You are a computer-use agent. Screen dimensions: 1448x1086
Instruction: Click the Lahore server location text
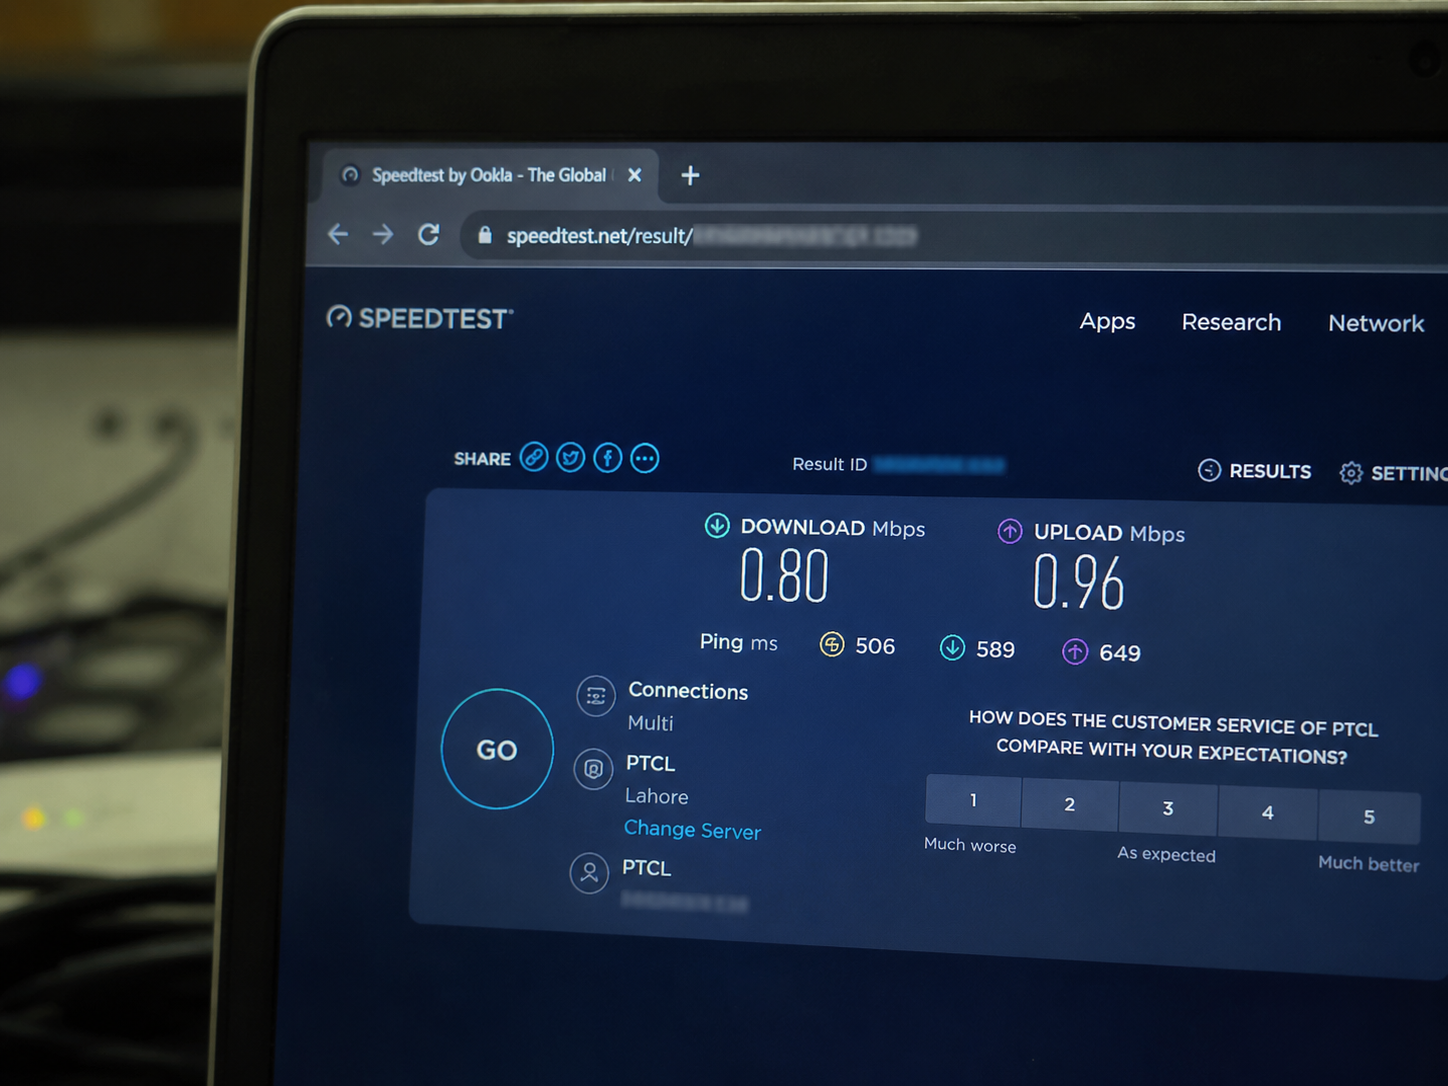pyautogui.click(x=657, y=796)
